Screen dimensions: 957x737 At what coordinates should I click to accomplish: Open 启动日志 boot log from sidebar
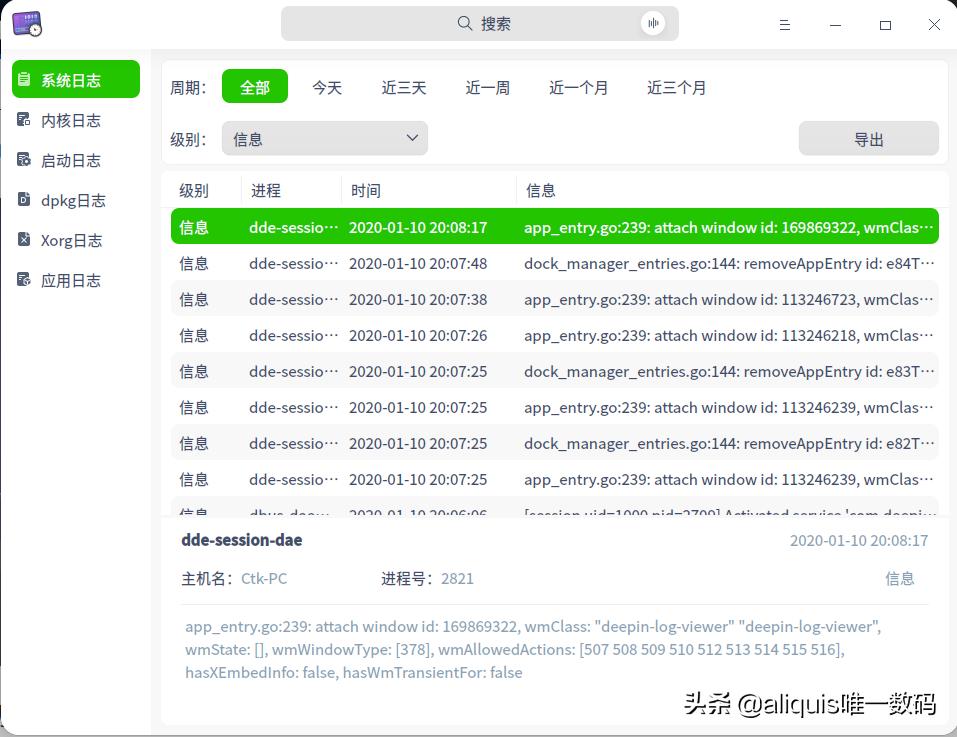[x=22, y=159]
